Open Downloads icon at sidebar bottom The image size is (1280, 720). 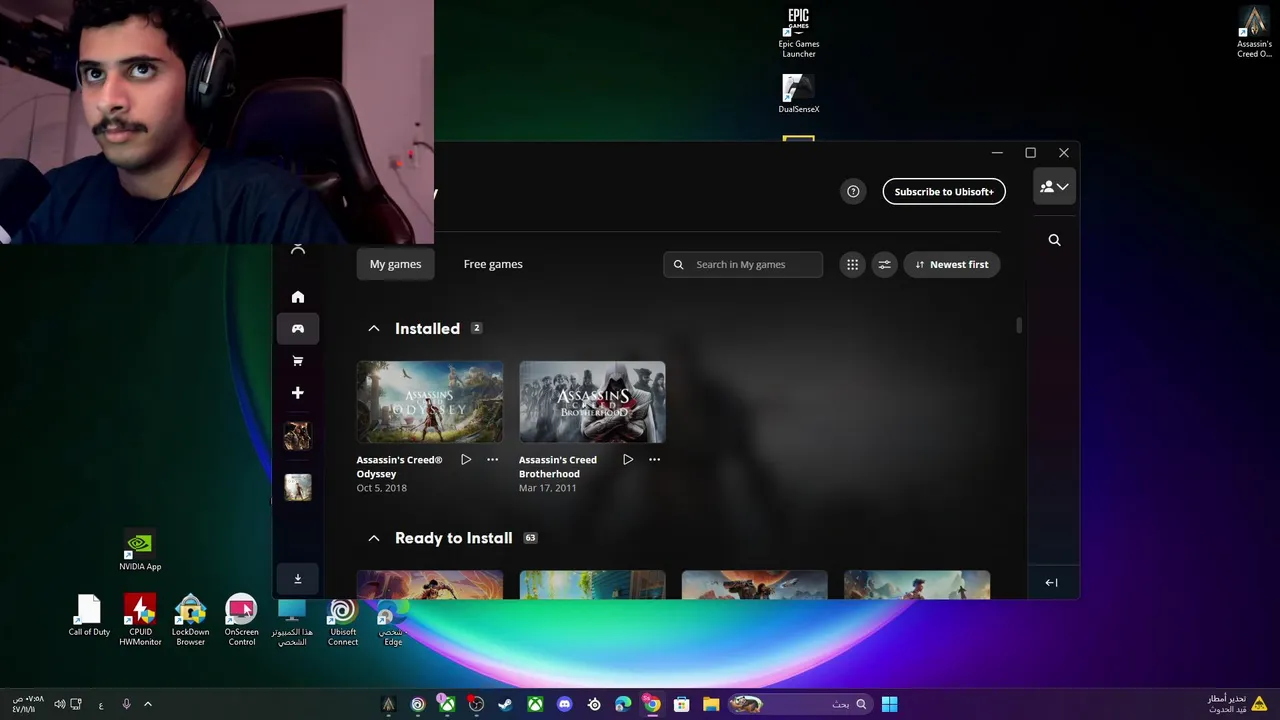[297, 579]
